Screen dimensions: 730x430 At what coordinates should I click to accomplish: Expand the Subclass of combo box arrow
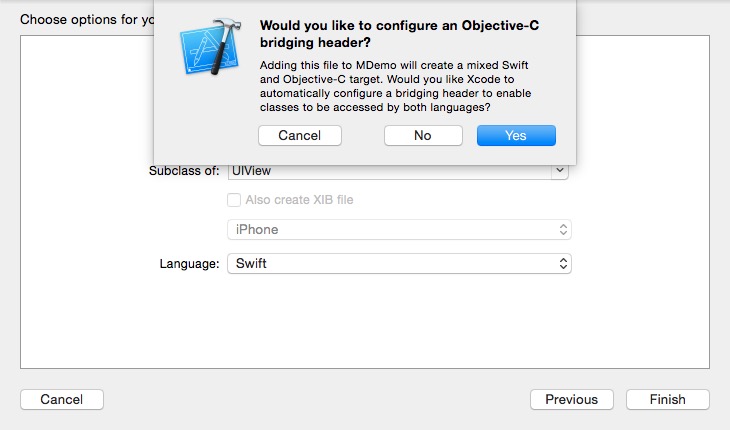point(560,171)
